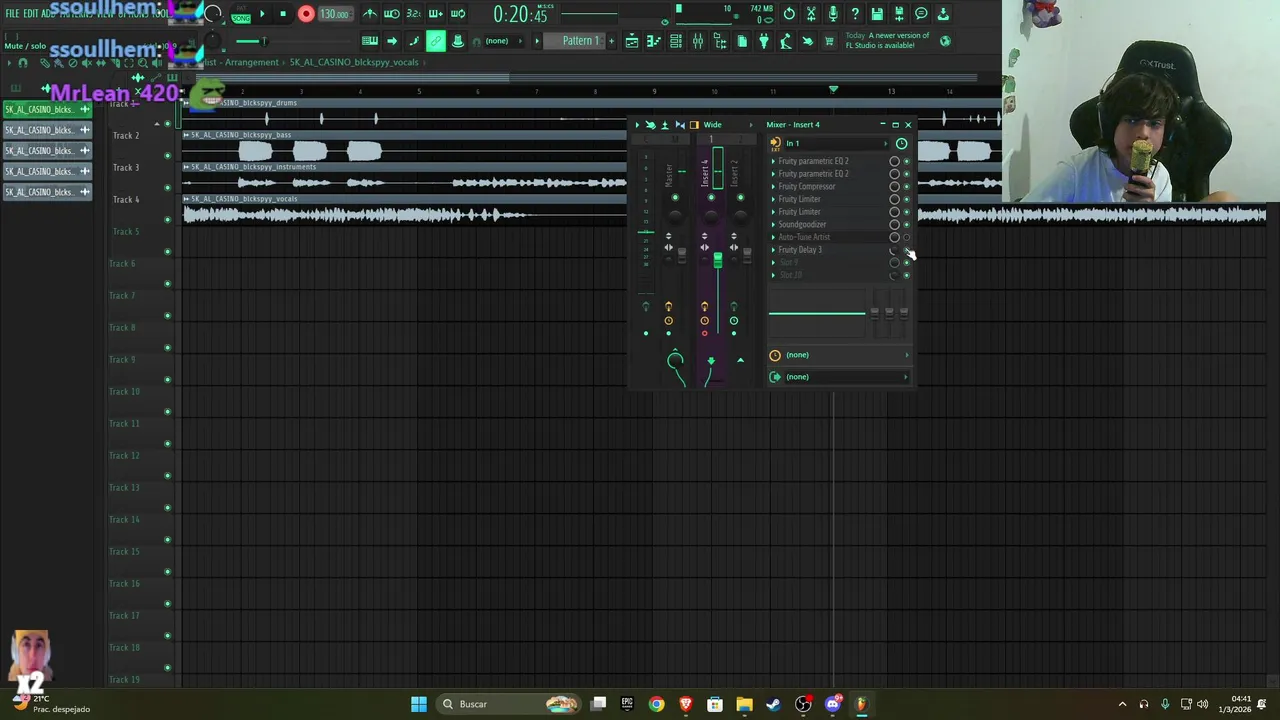Open the ADD menu
This screenshot has width=1280, height=720.
49,14
